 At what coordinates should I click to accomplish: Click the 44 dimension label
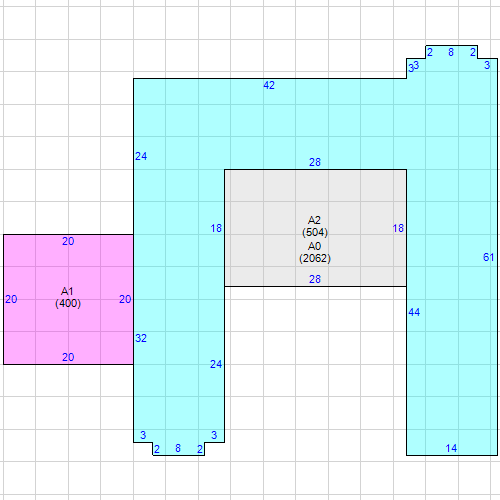pos(414,312)
